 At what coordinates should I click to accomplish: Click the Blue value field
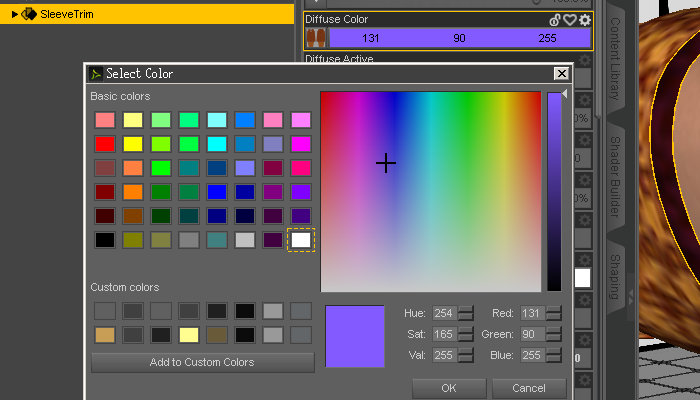tap(532, 355)
